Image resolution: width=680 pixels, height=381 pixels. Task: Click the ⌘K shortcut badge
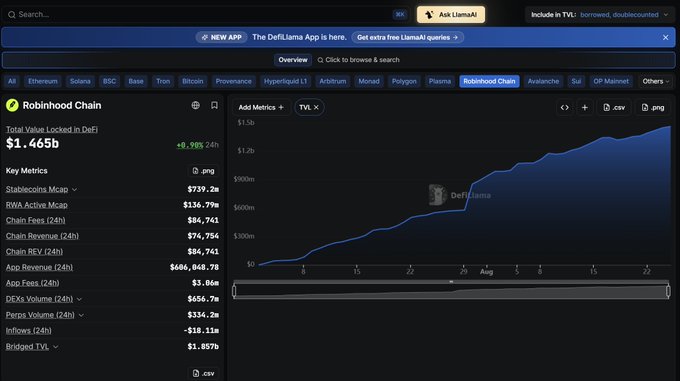point(400,14)
